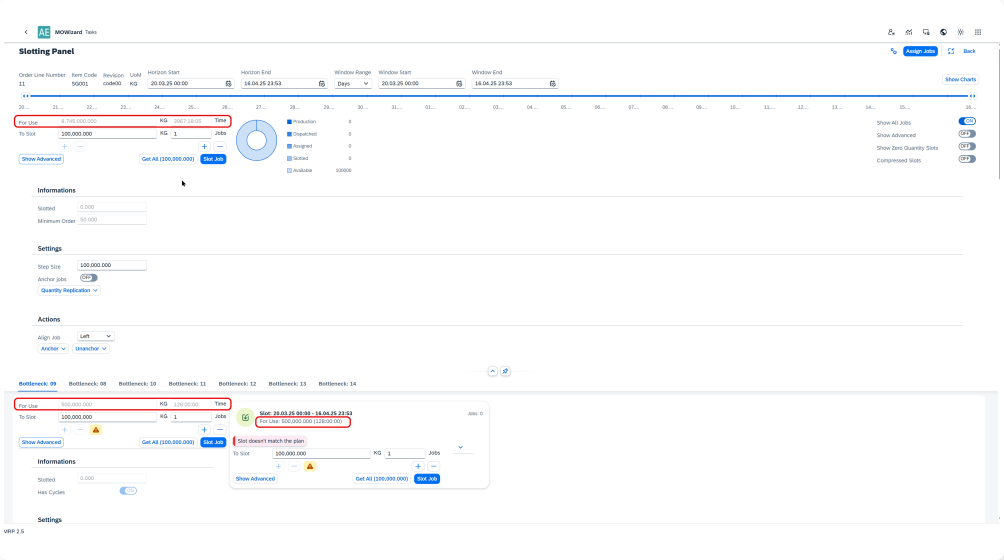Click the full screen toggle icon
Viewport: 1004px width, 560px height.
[951, 51]
